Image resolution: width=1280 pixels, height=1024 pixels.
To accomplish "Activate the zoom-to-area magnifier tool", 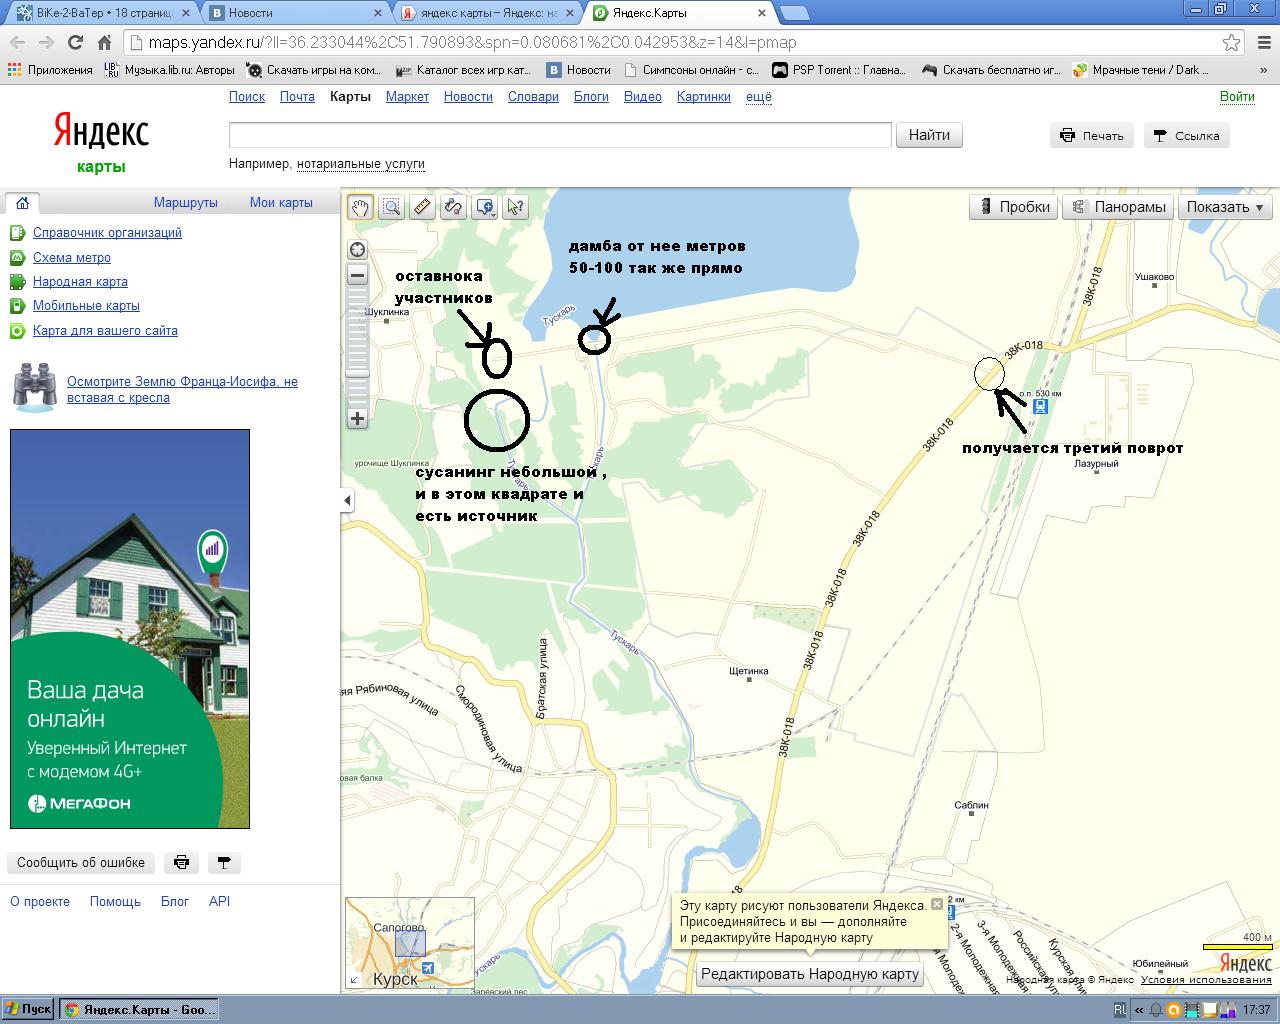I will tap(392, 207).
